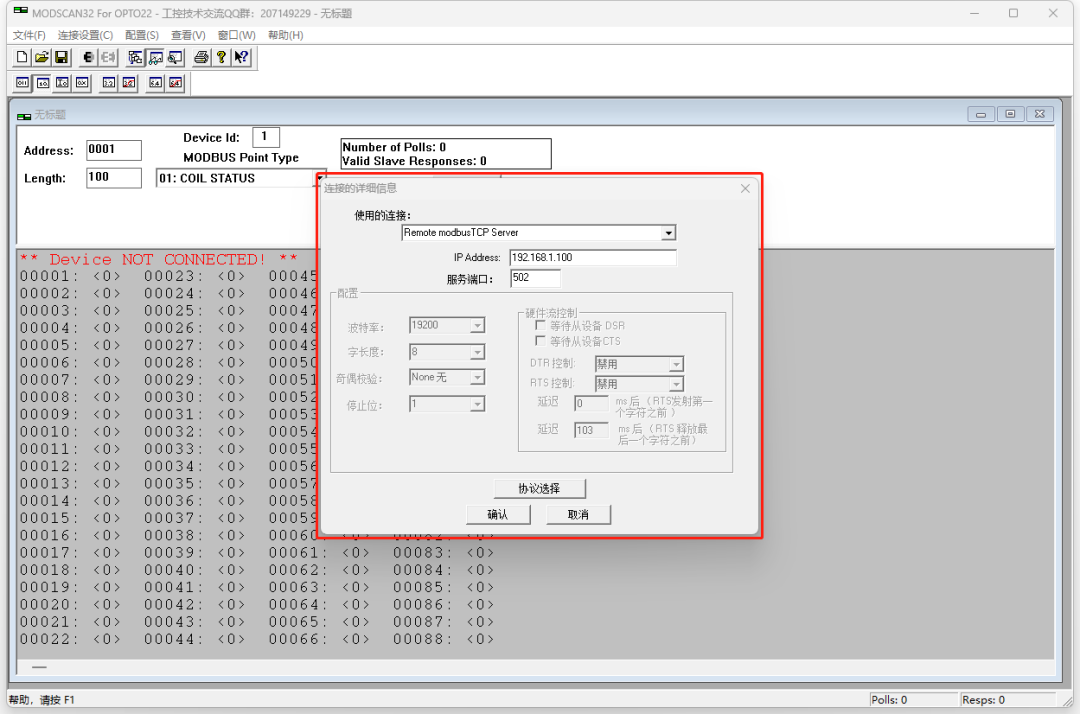Select the 64-bit floating point display icon
This screenshot has width=1080, height=714.
pyautogui.click(x=174, y=83)
